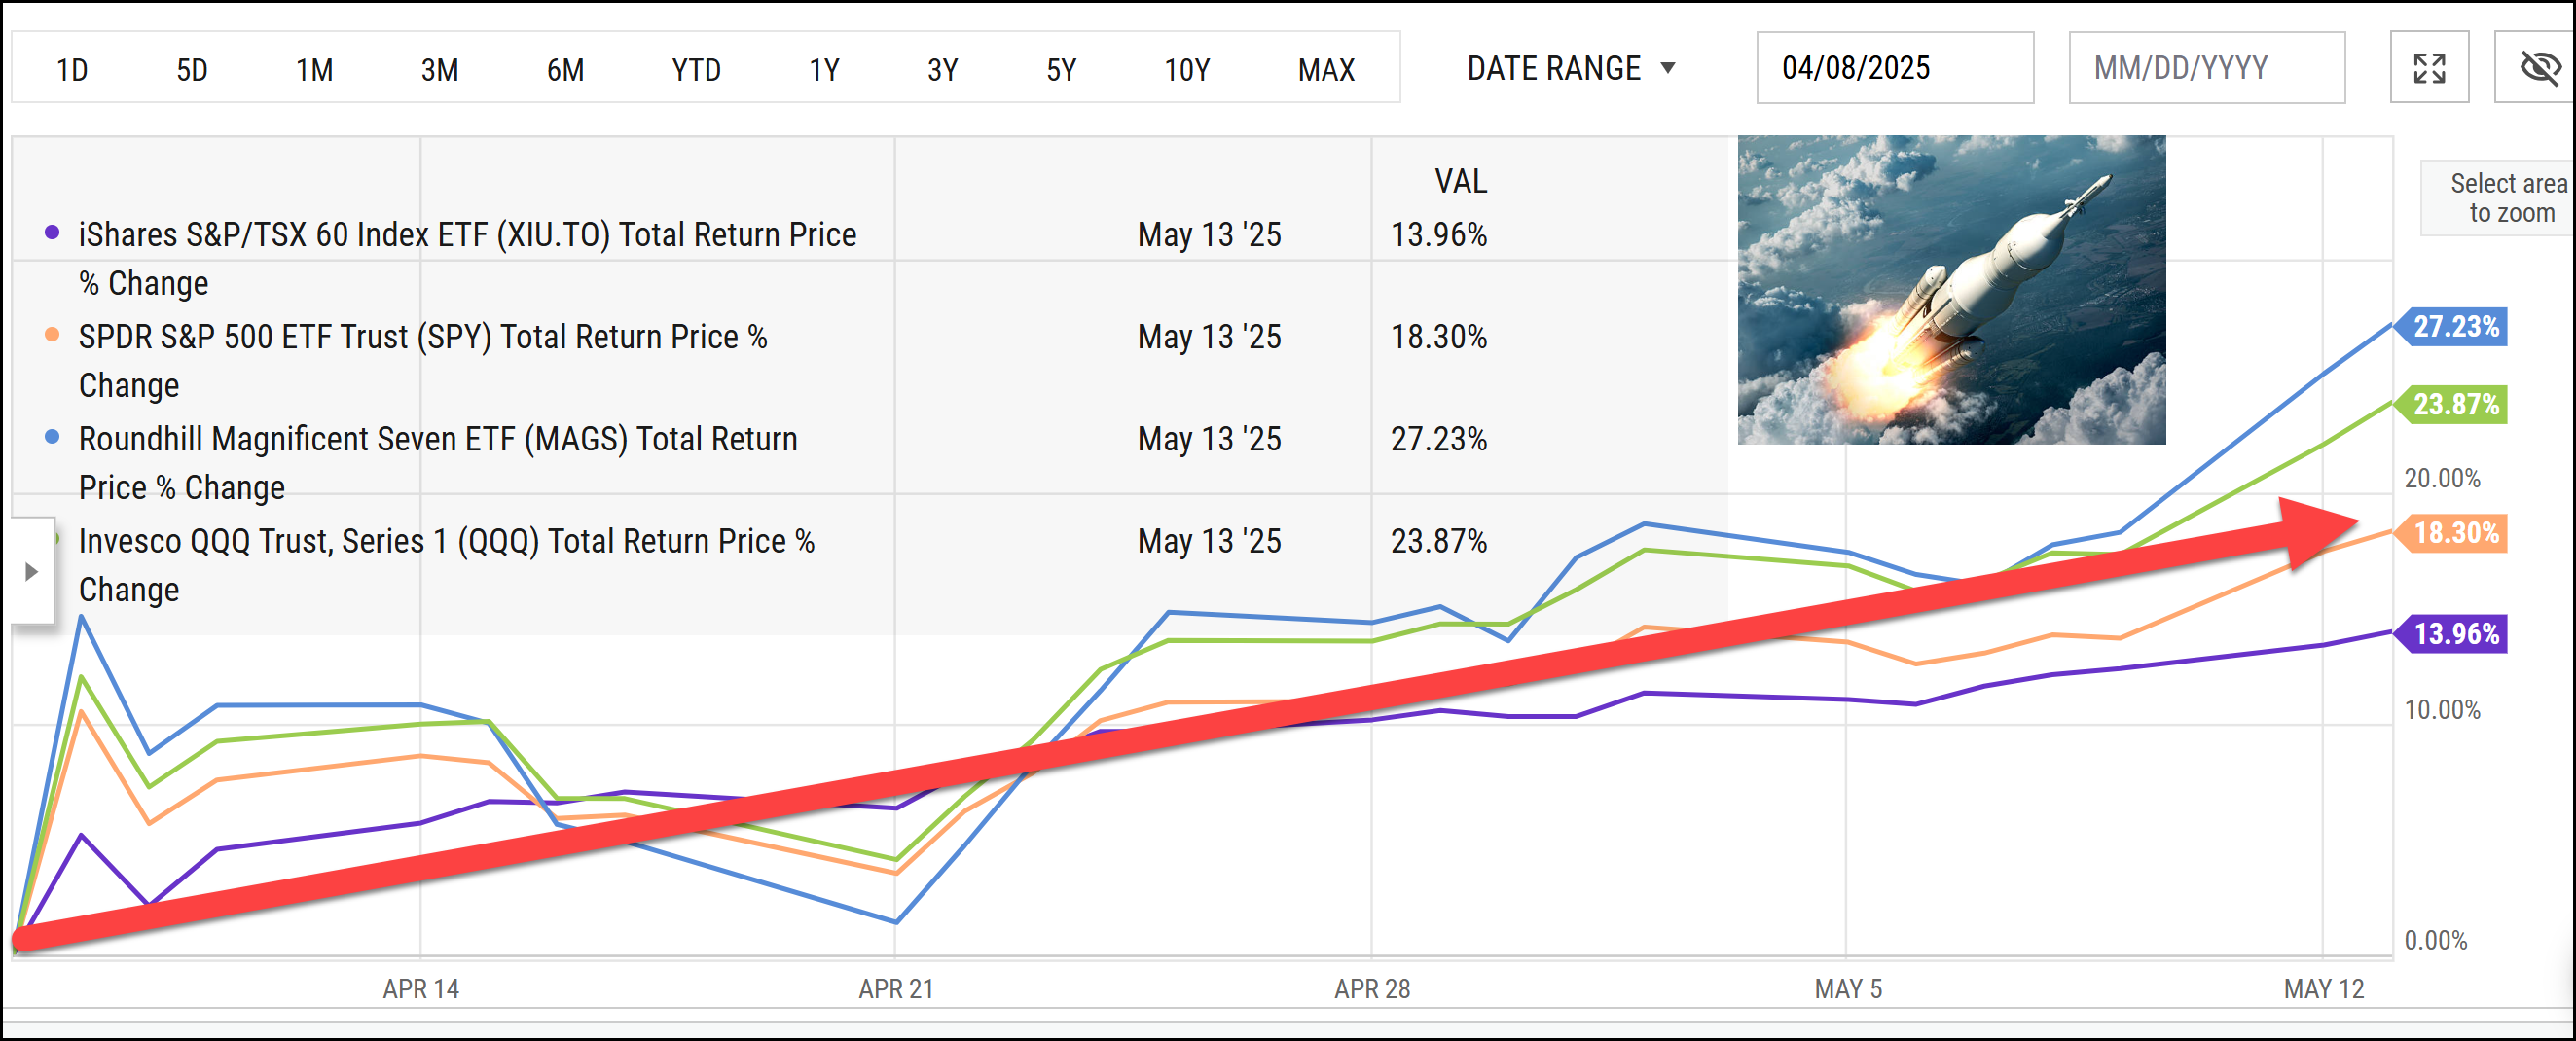Viewport: 2576px width, 1041px height.
Task: Click the 10.00% y-axis label
Action: [x=2442, y=710]
